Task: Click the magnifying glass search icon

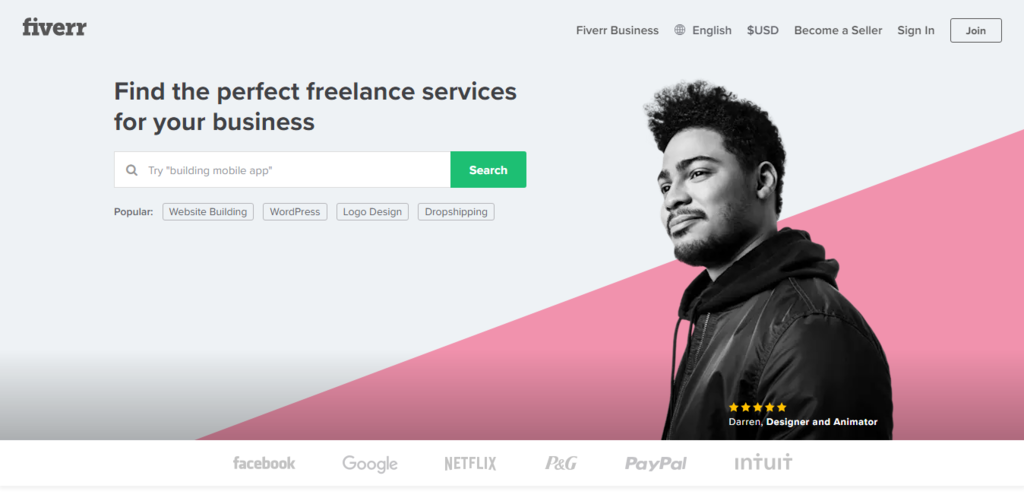Action: [x=132, y=170]
